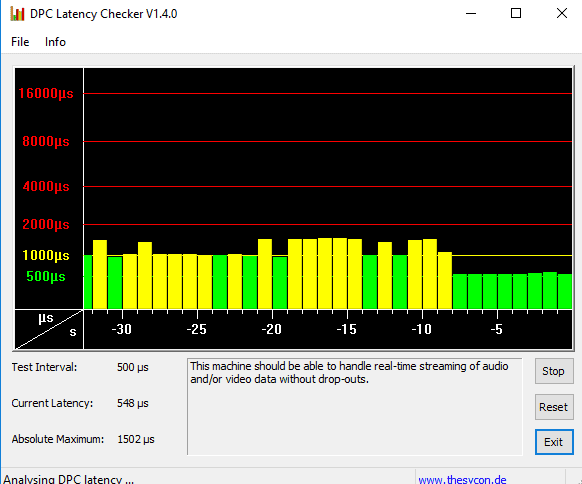This screenshot has height=484, width=582.
Task: Click the Exit button
Action: [554, 442]
